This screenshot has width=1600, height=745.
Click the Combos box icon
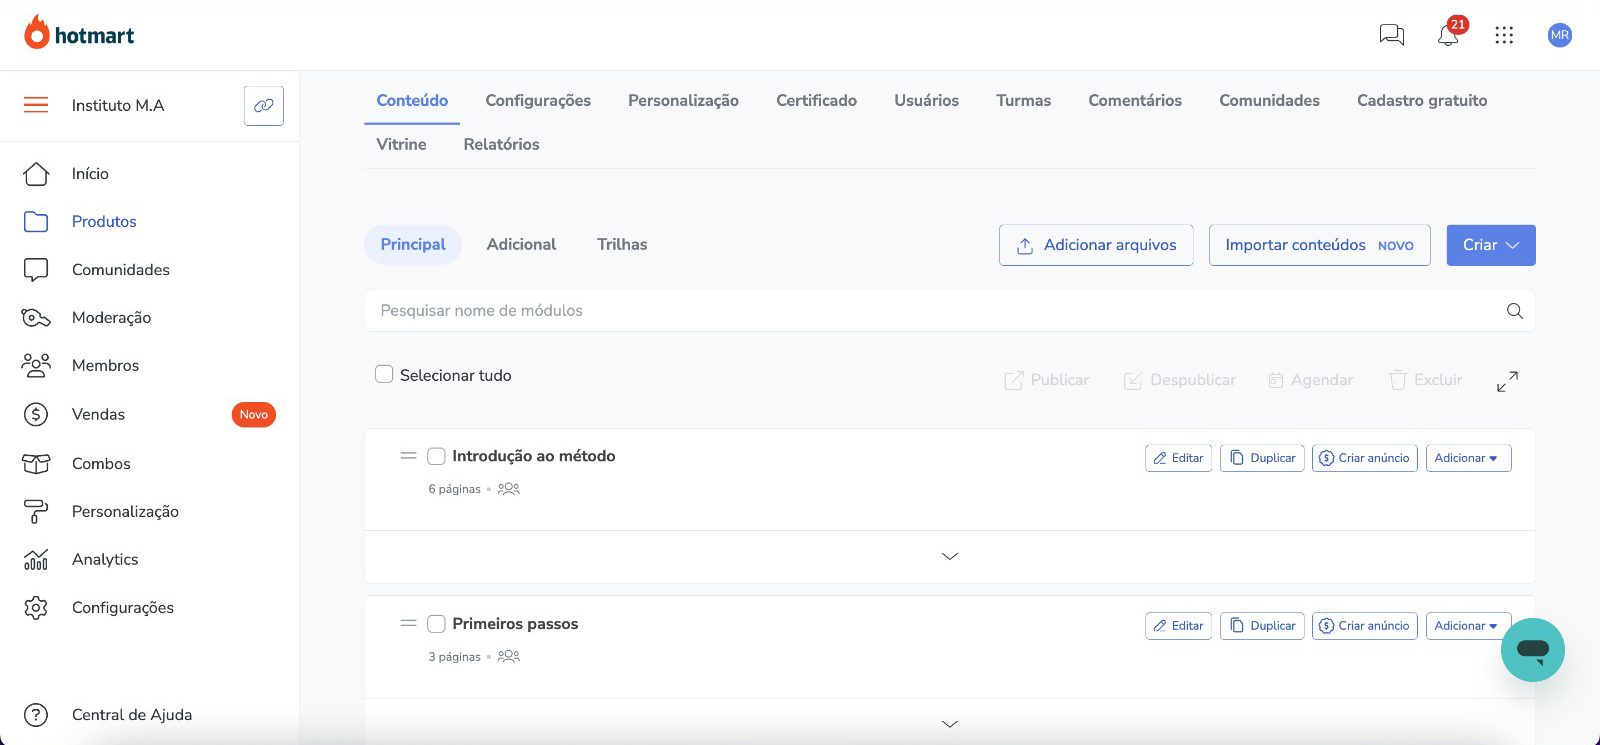pyautogui.click(x=36, y=463)
